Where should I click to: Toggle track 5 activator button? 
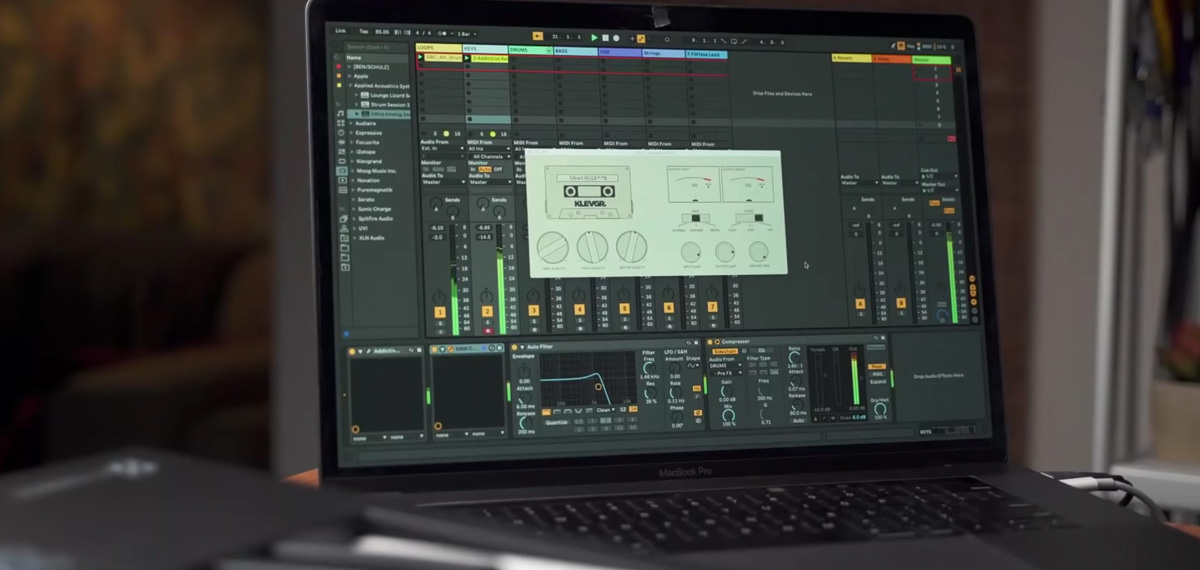(x=624, y=309)
